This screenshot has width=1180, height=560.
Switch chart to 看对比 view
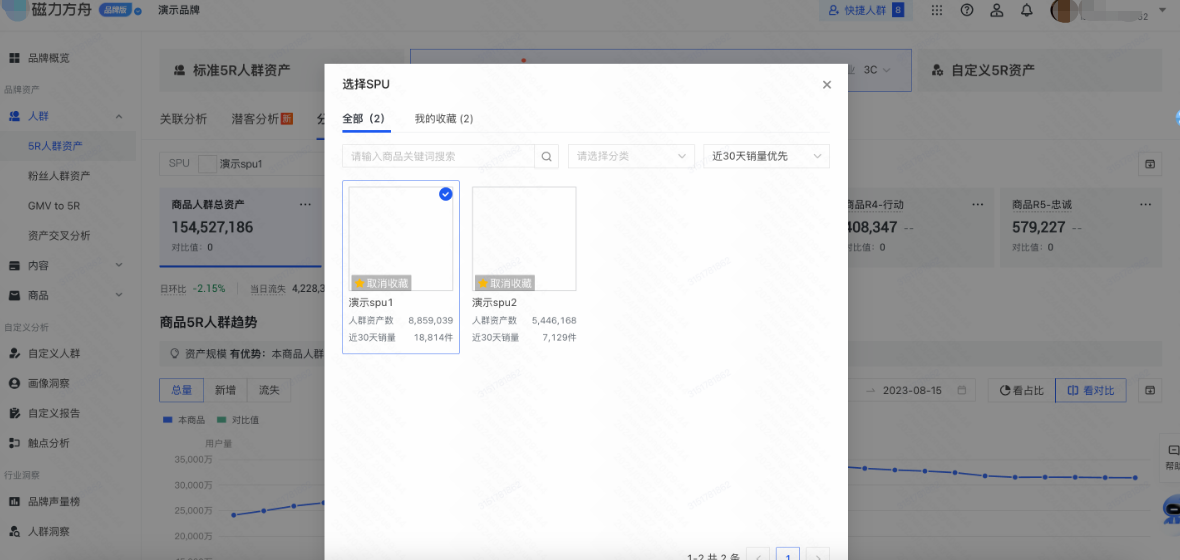coord(1090,391)
